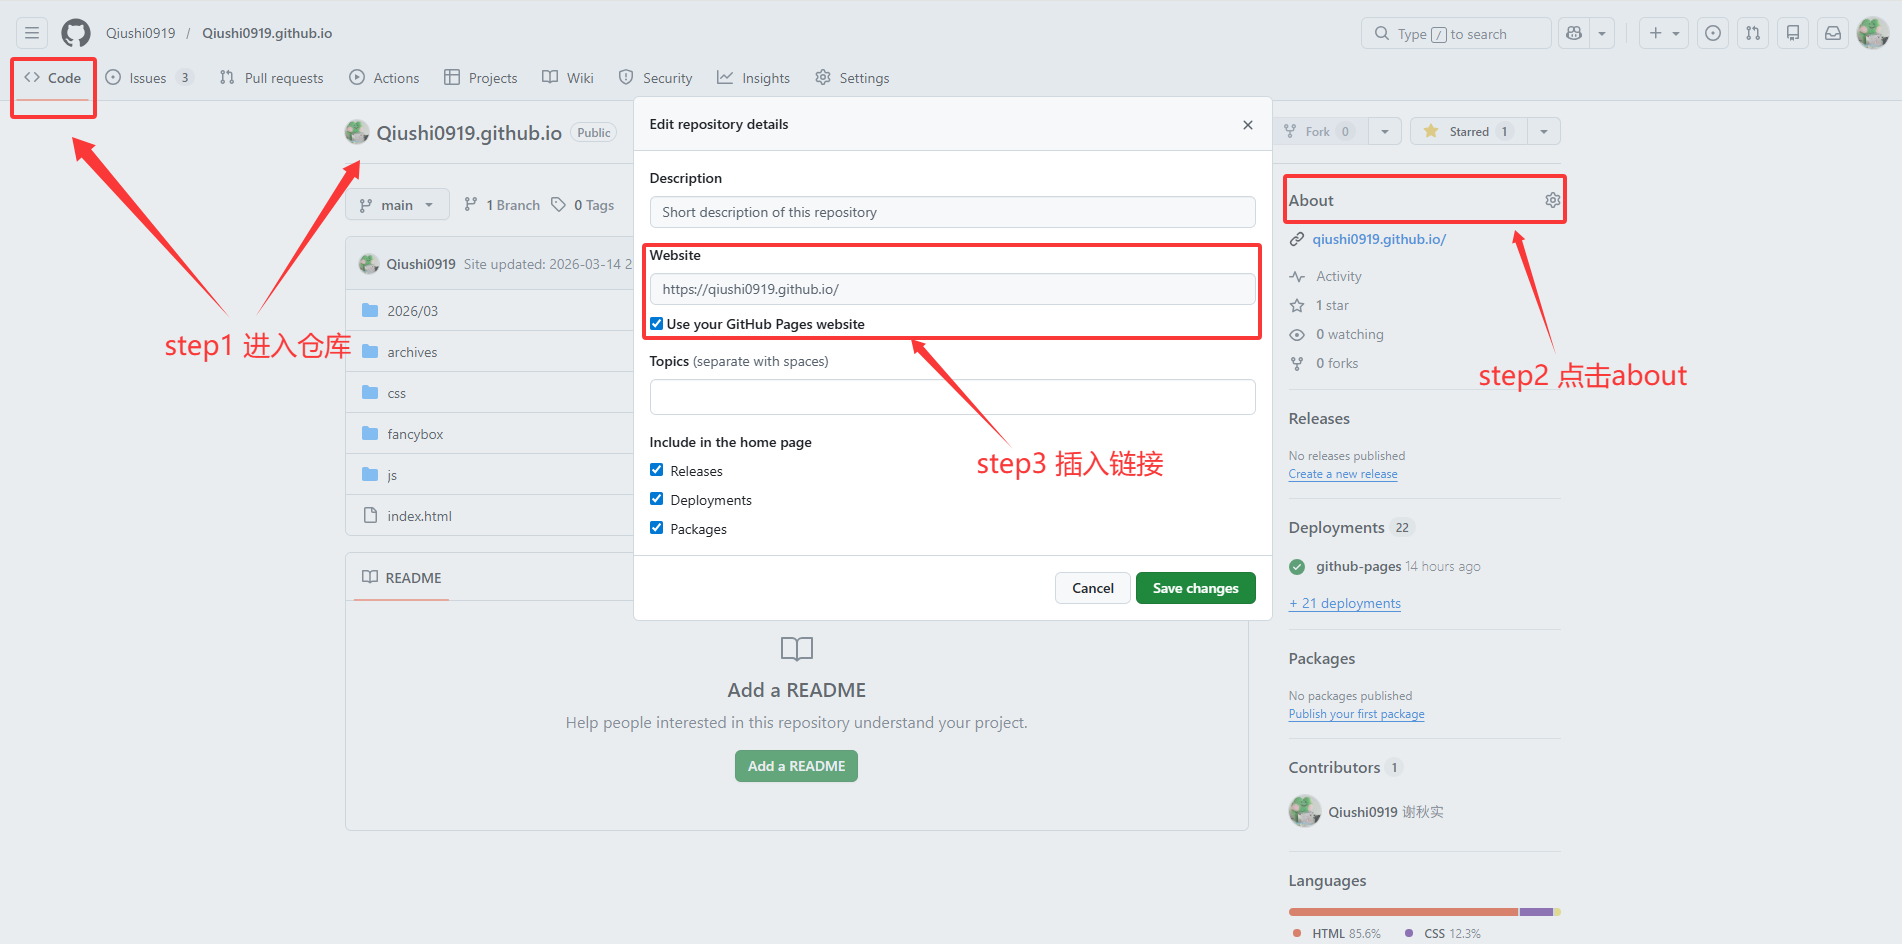The image size is (1902, 944).
Task: Open the About settings gear icon
Action: (x=1552, y=200)
